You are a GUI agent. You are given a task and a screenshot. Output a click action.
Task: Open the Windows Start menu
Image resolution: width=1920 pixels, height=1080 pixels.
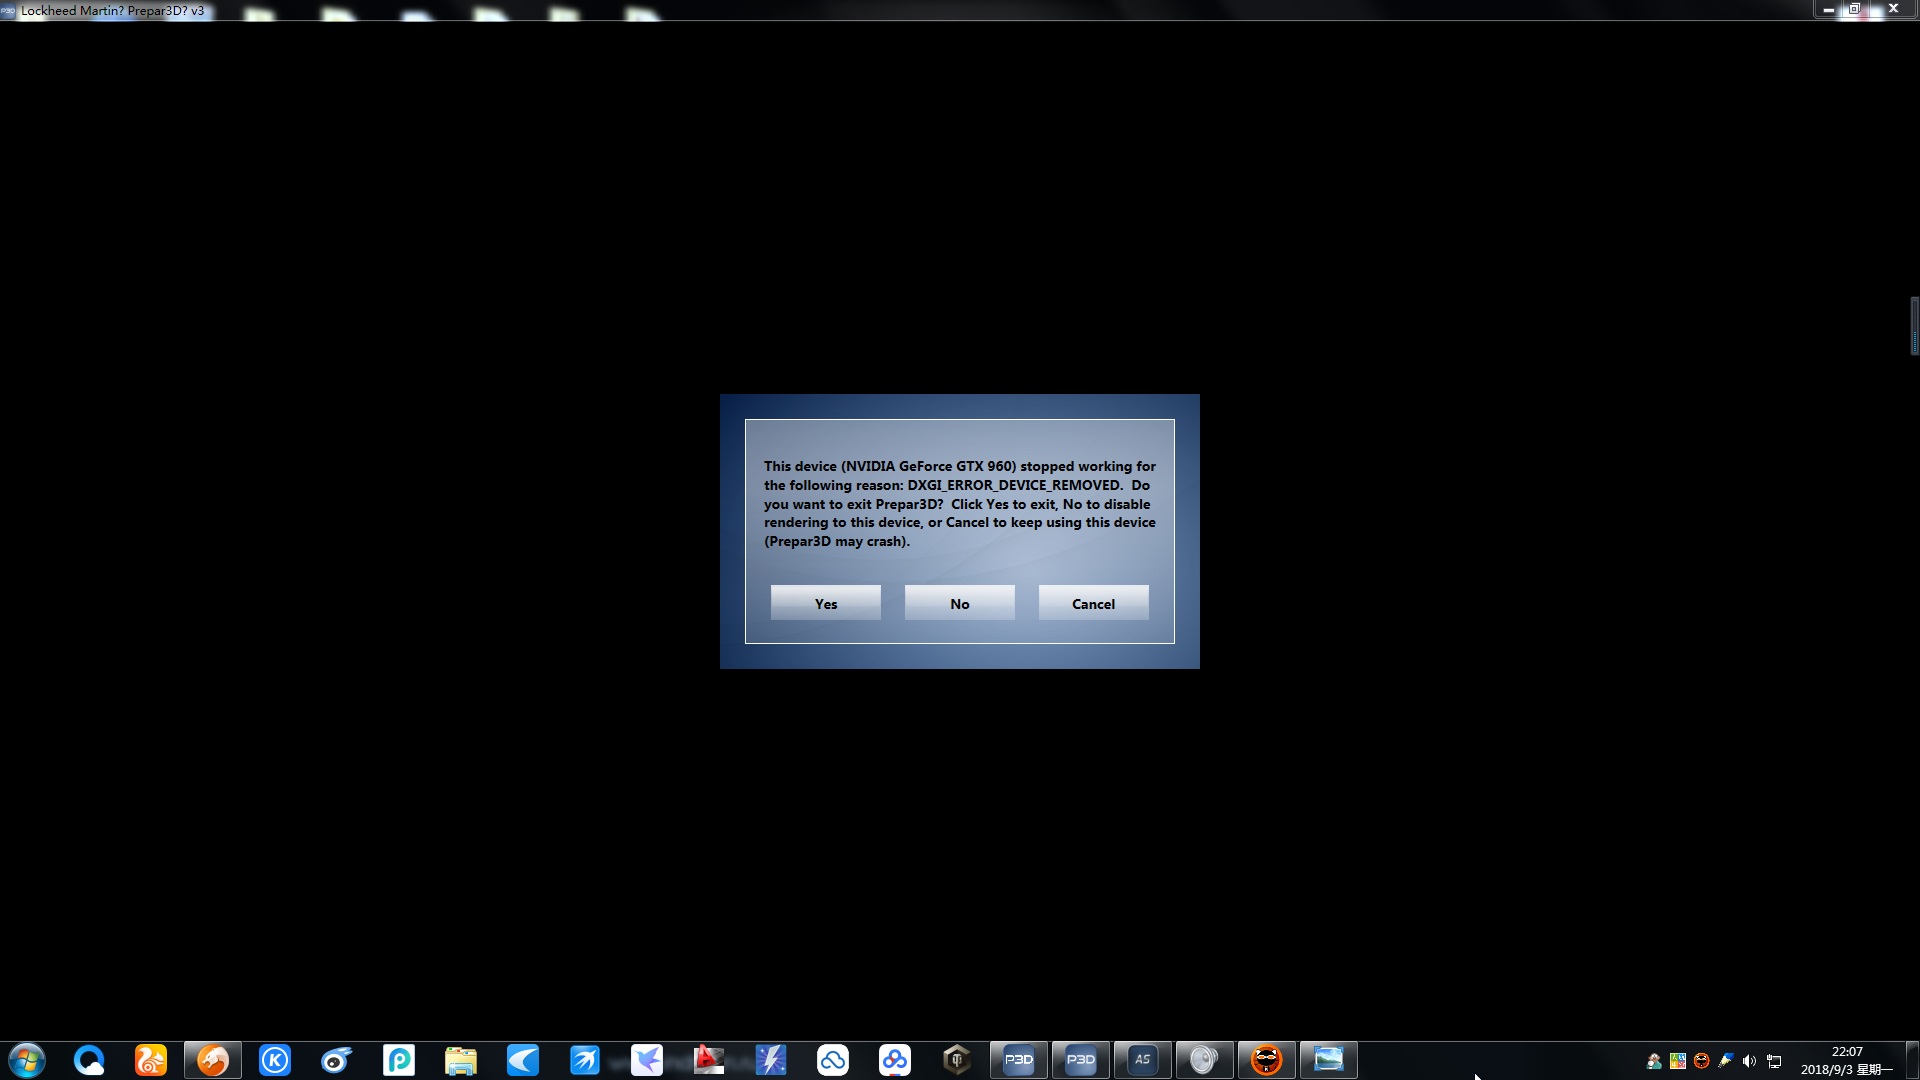[27, 1060]
